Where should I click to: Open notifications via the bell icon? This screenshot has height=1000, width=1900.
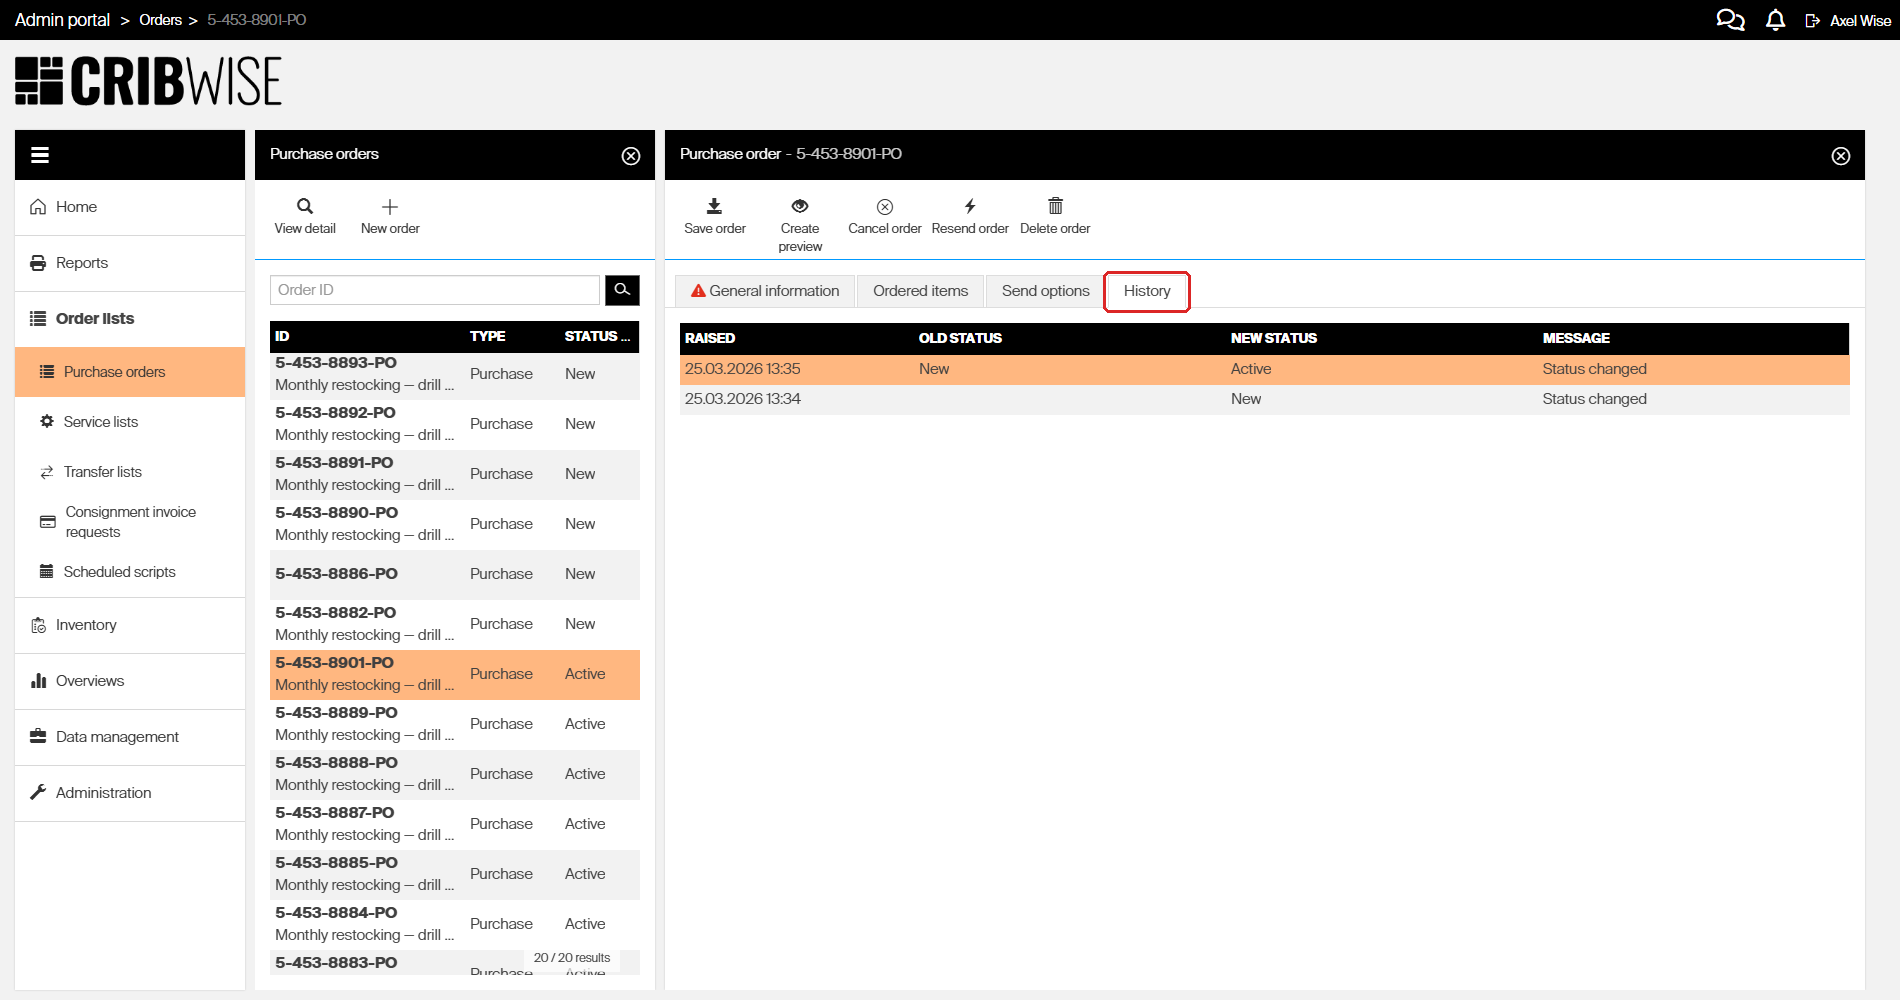click(x=1775, y=19)
